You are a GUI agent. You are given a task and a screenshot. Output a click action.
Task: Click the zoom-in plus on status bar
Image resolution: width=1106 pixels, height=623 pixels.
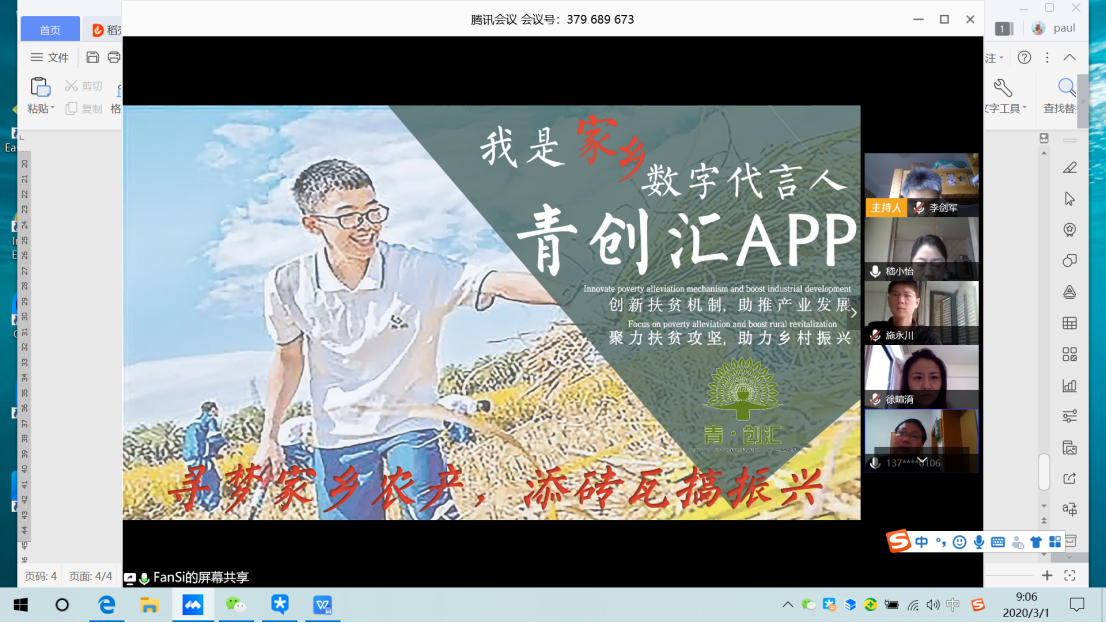pos(1047,576)
